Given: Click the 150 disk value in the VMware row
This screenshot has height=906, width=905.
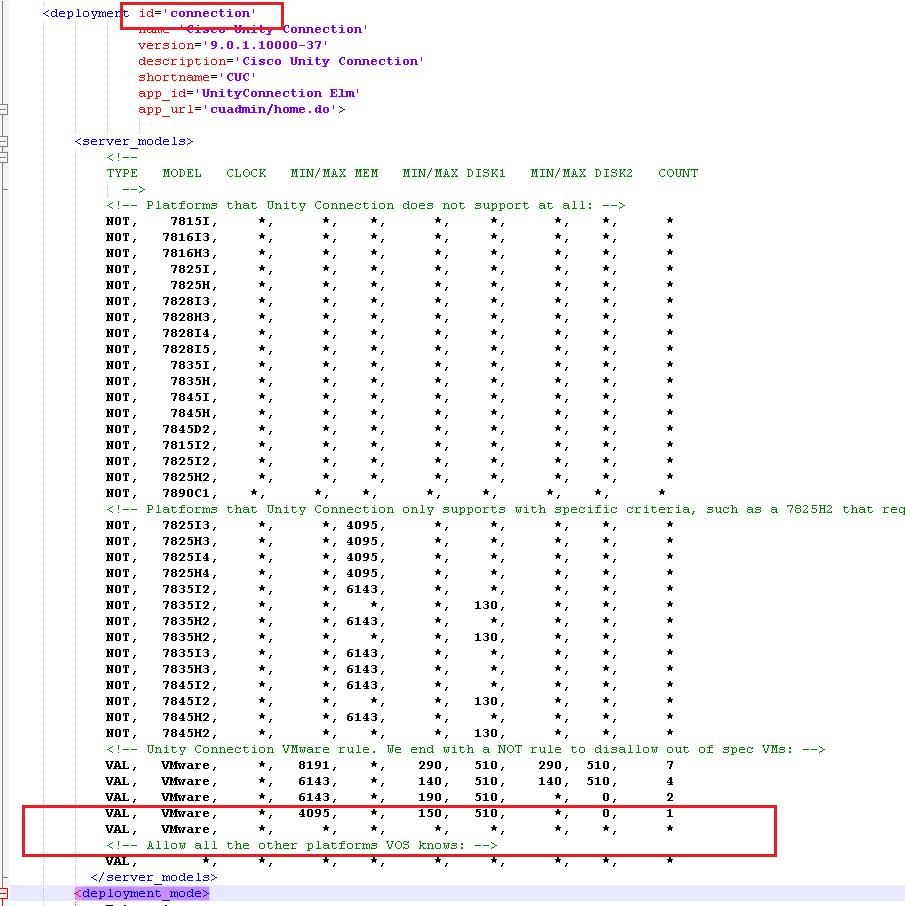Looking at the screenshot, I should [430, 814].
